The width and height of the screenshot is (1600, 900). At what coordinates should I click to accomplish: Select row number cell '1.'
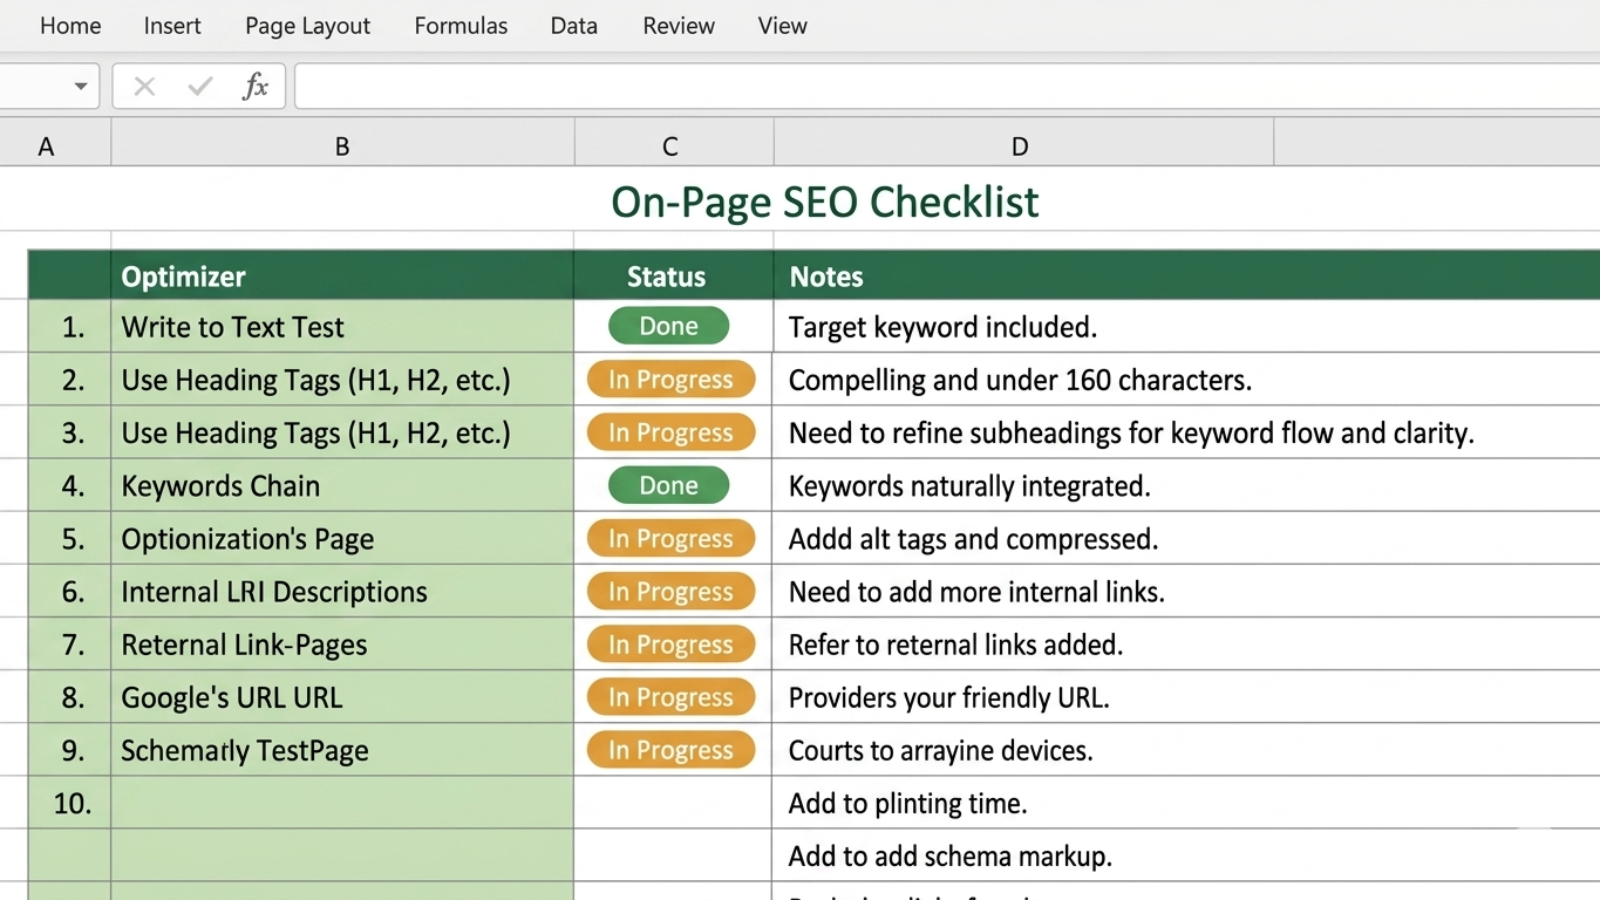pos(70,327)
